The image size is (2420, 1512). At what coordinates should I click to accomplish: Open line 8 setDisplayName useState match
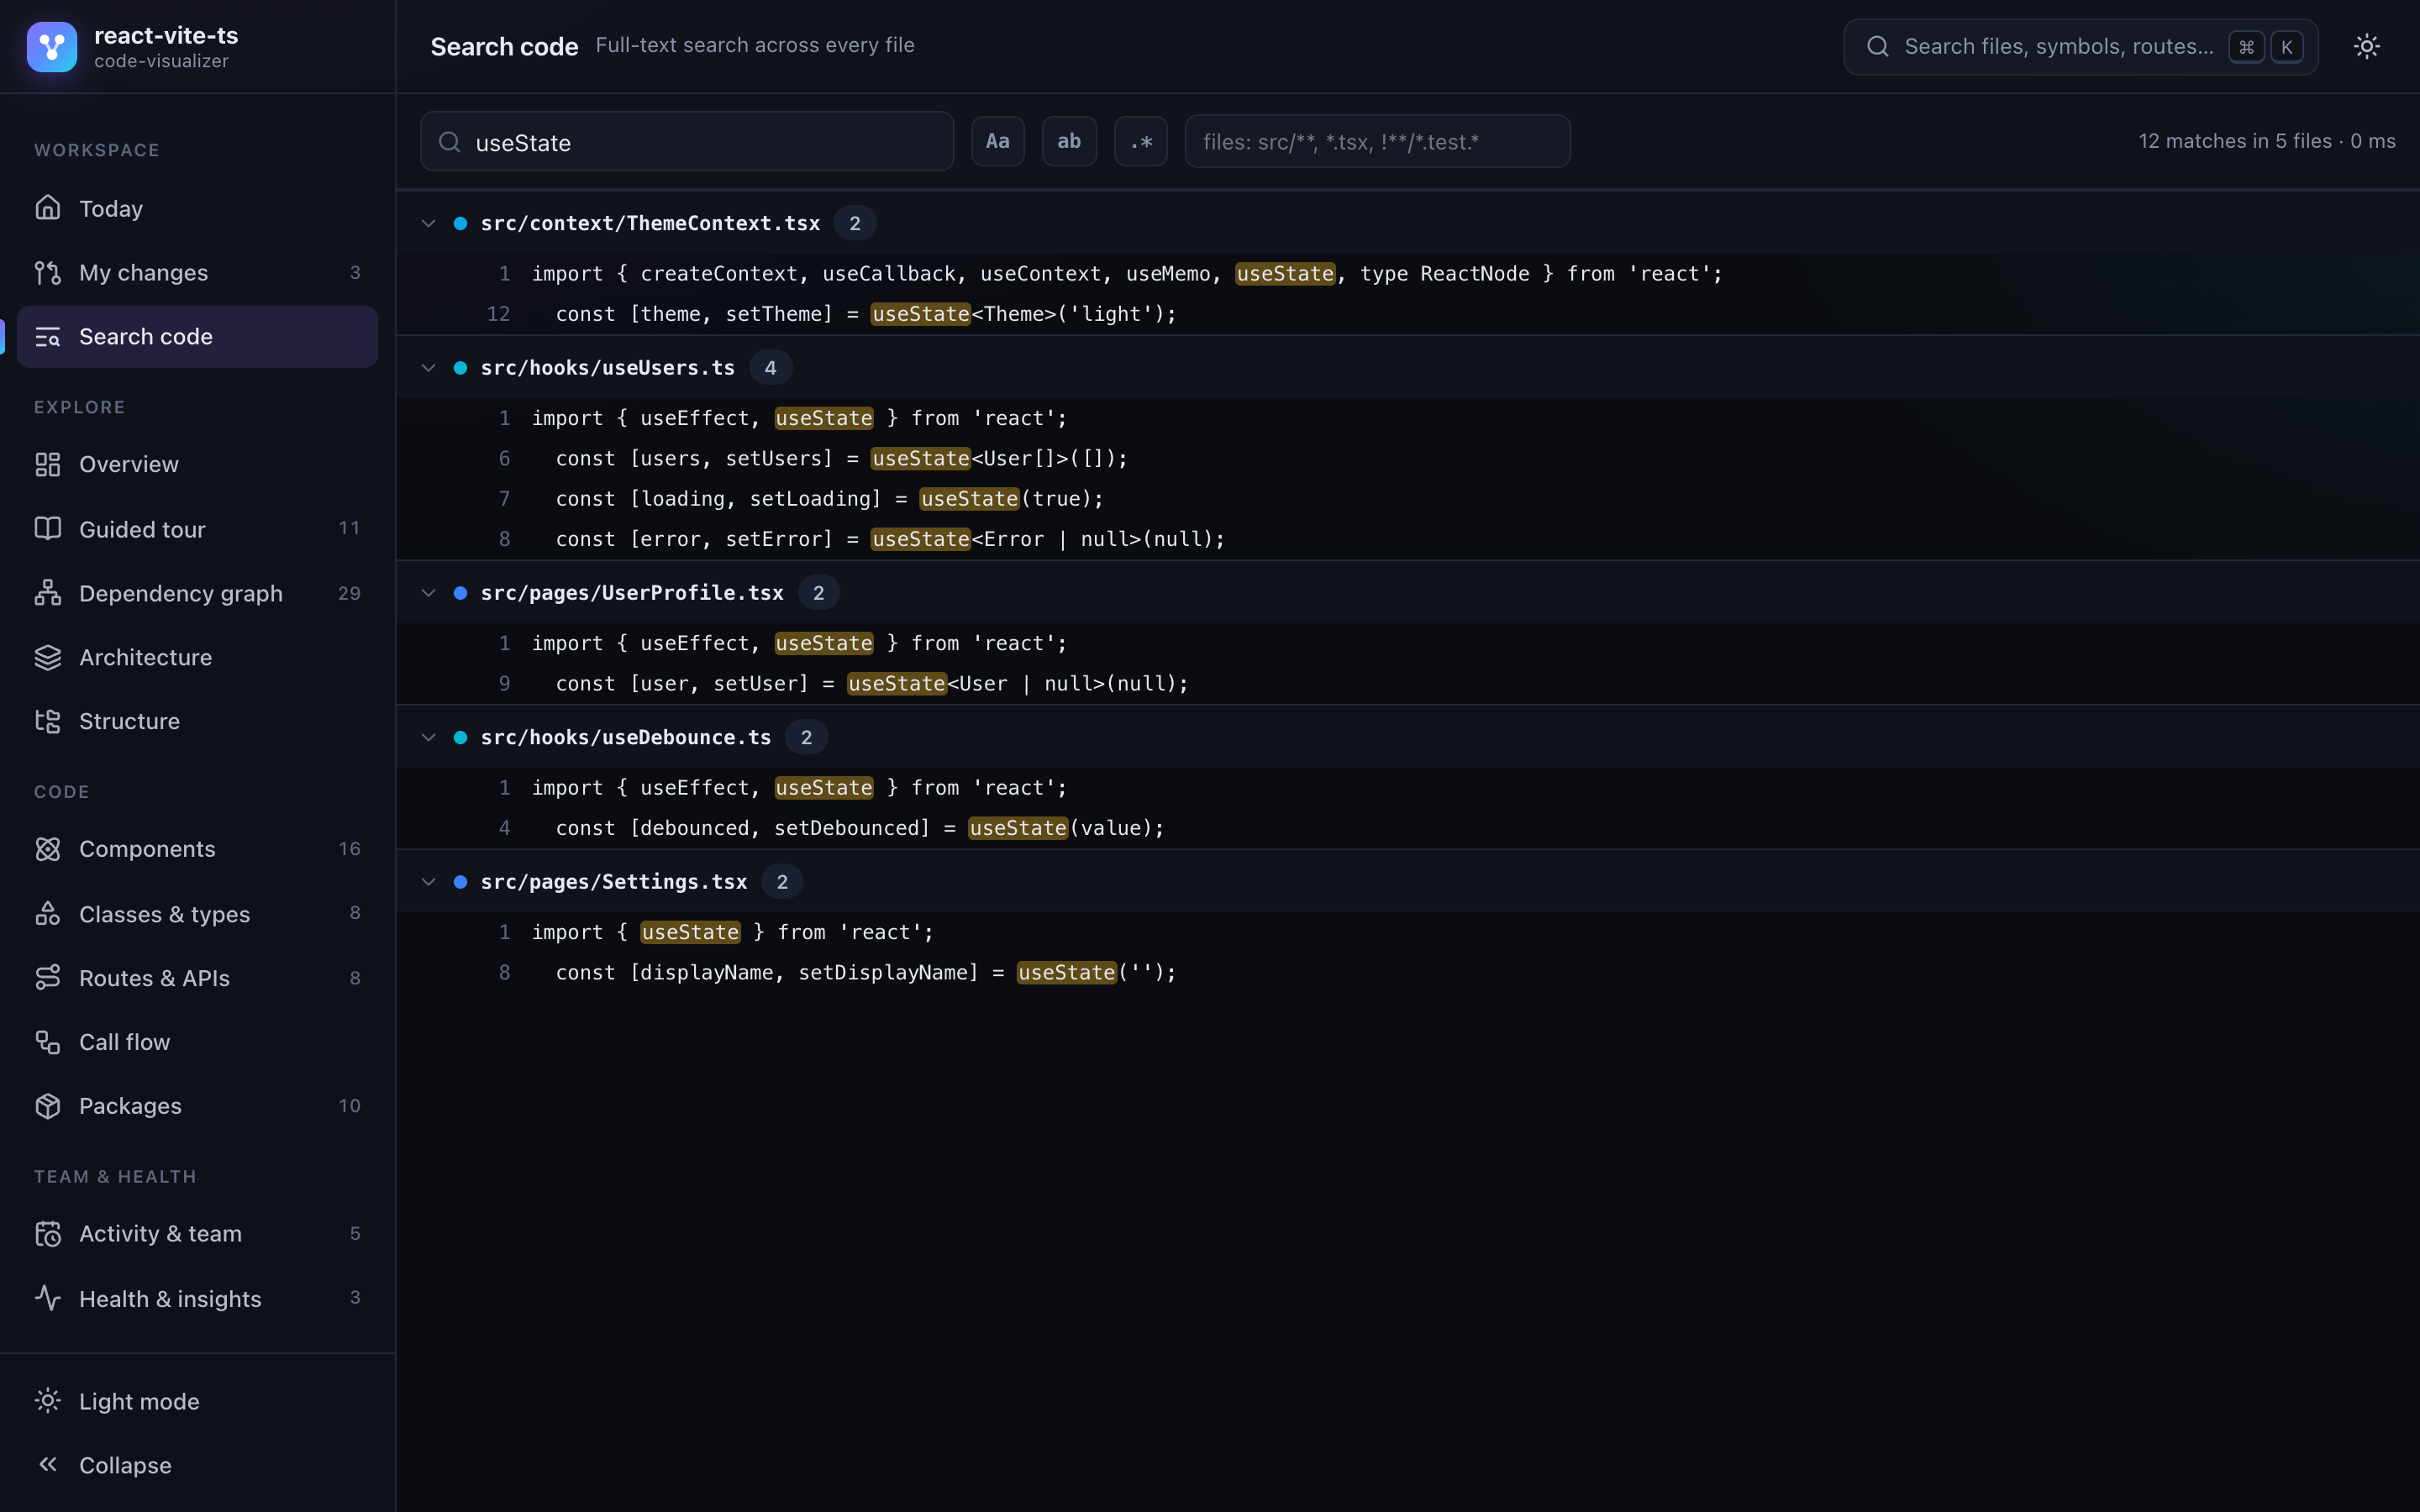click(1408, 973)
